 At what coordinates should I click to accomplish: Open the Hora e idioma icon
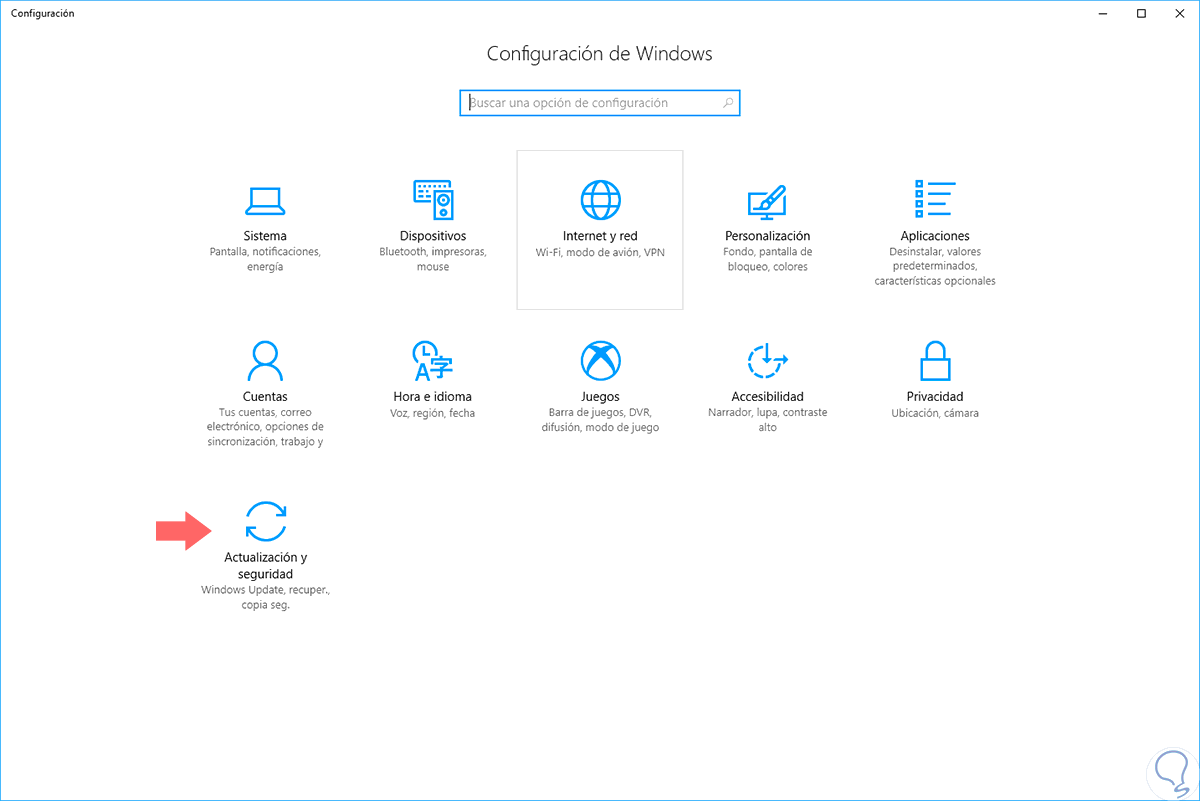point(433,360)
